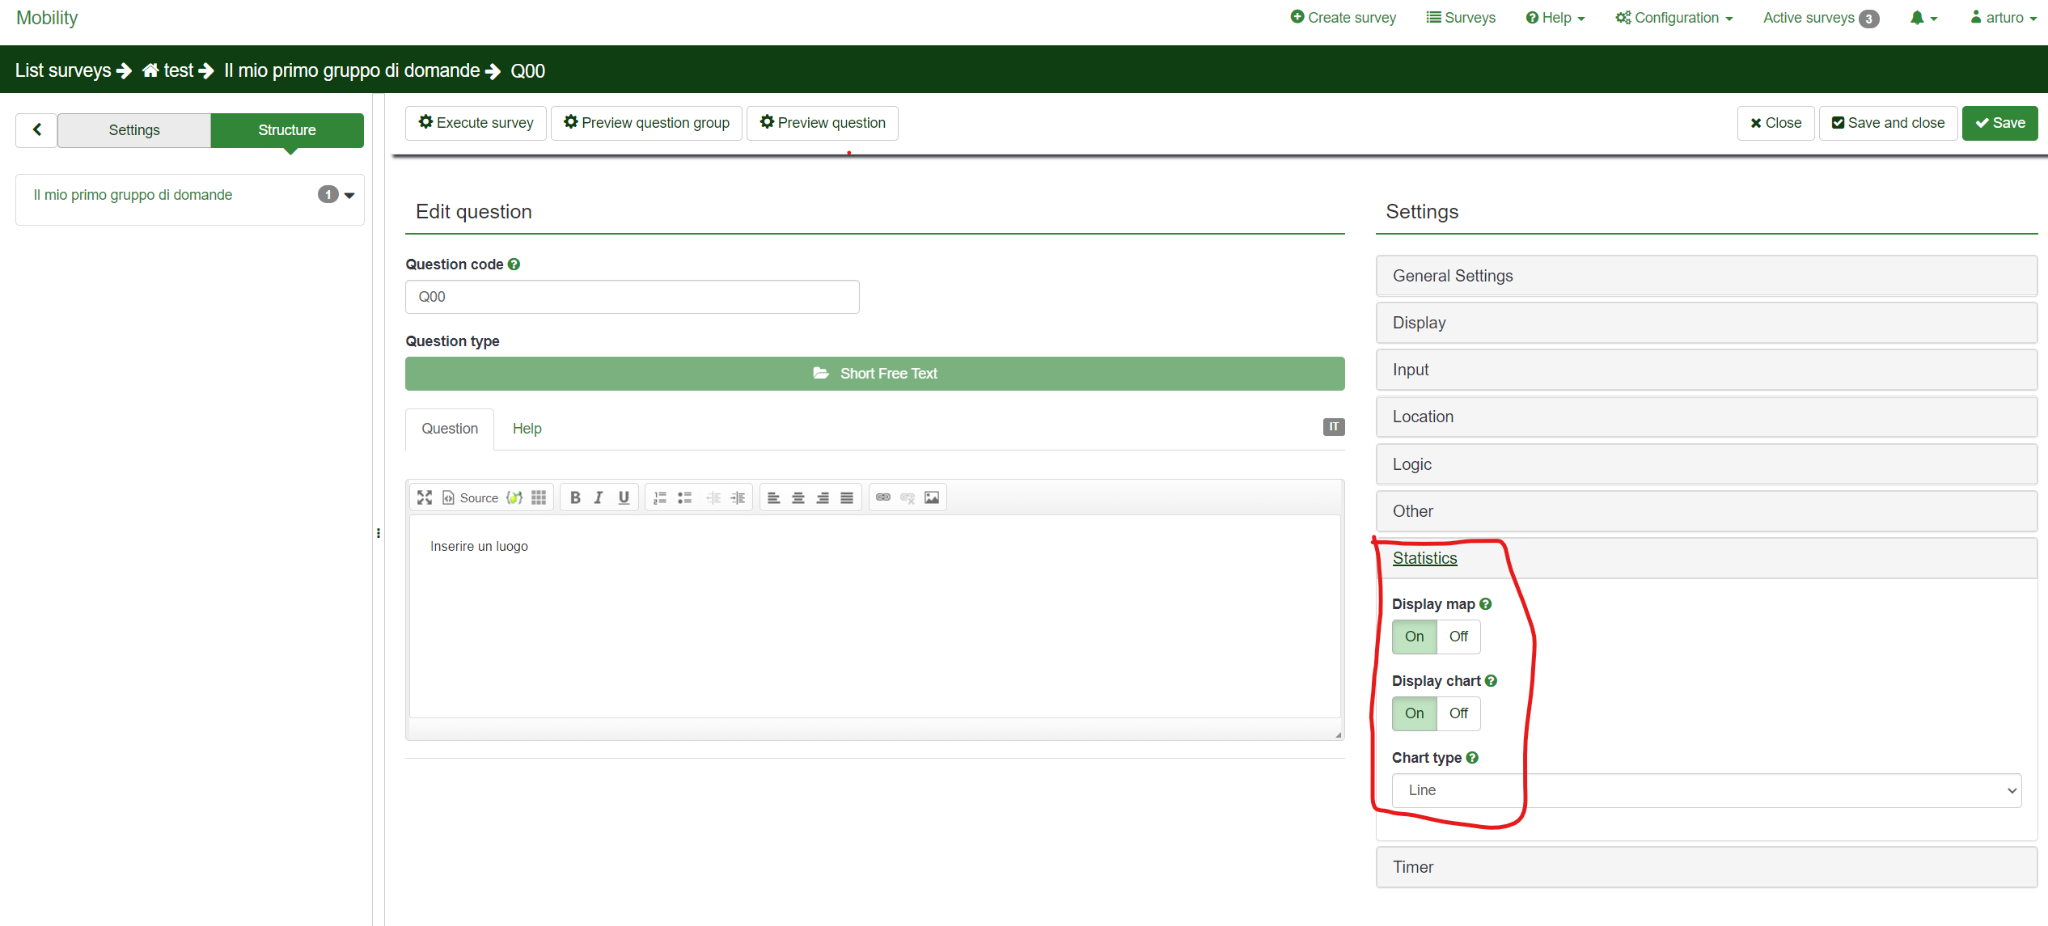The height and width of the screenshot is (926, 2048).
Task: Click Save and close button
Action: [1888, 123]
